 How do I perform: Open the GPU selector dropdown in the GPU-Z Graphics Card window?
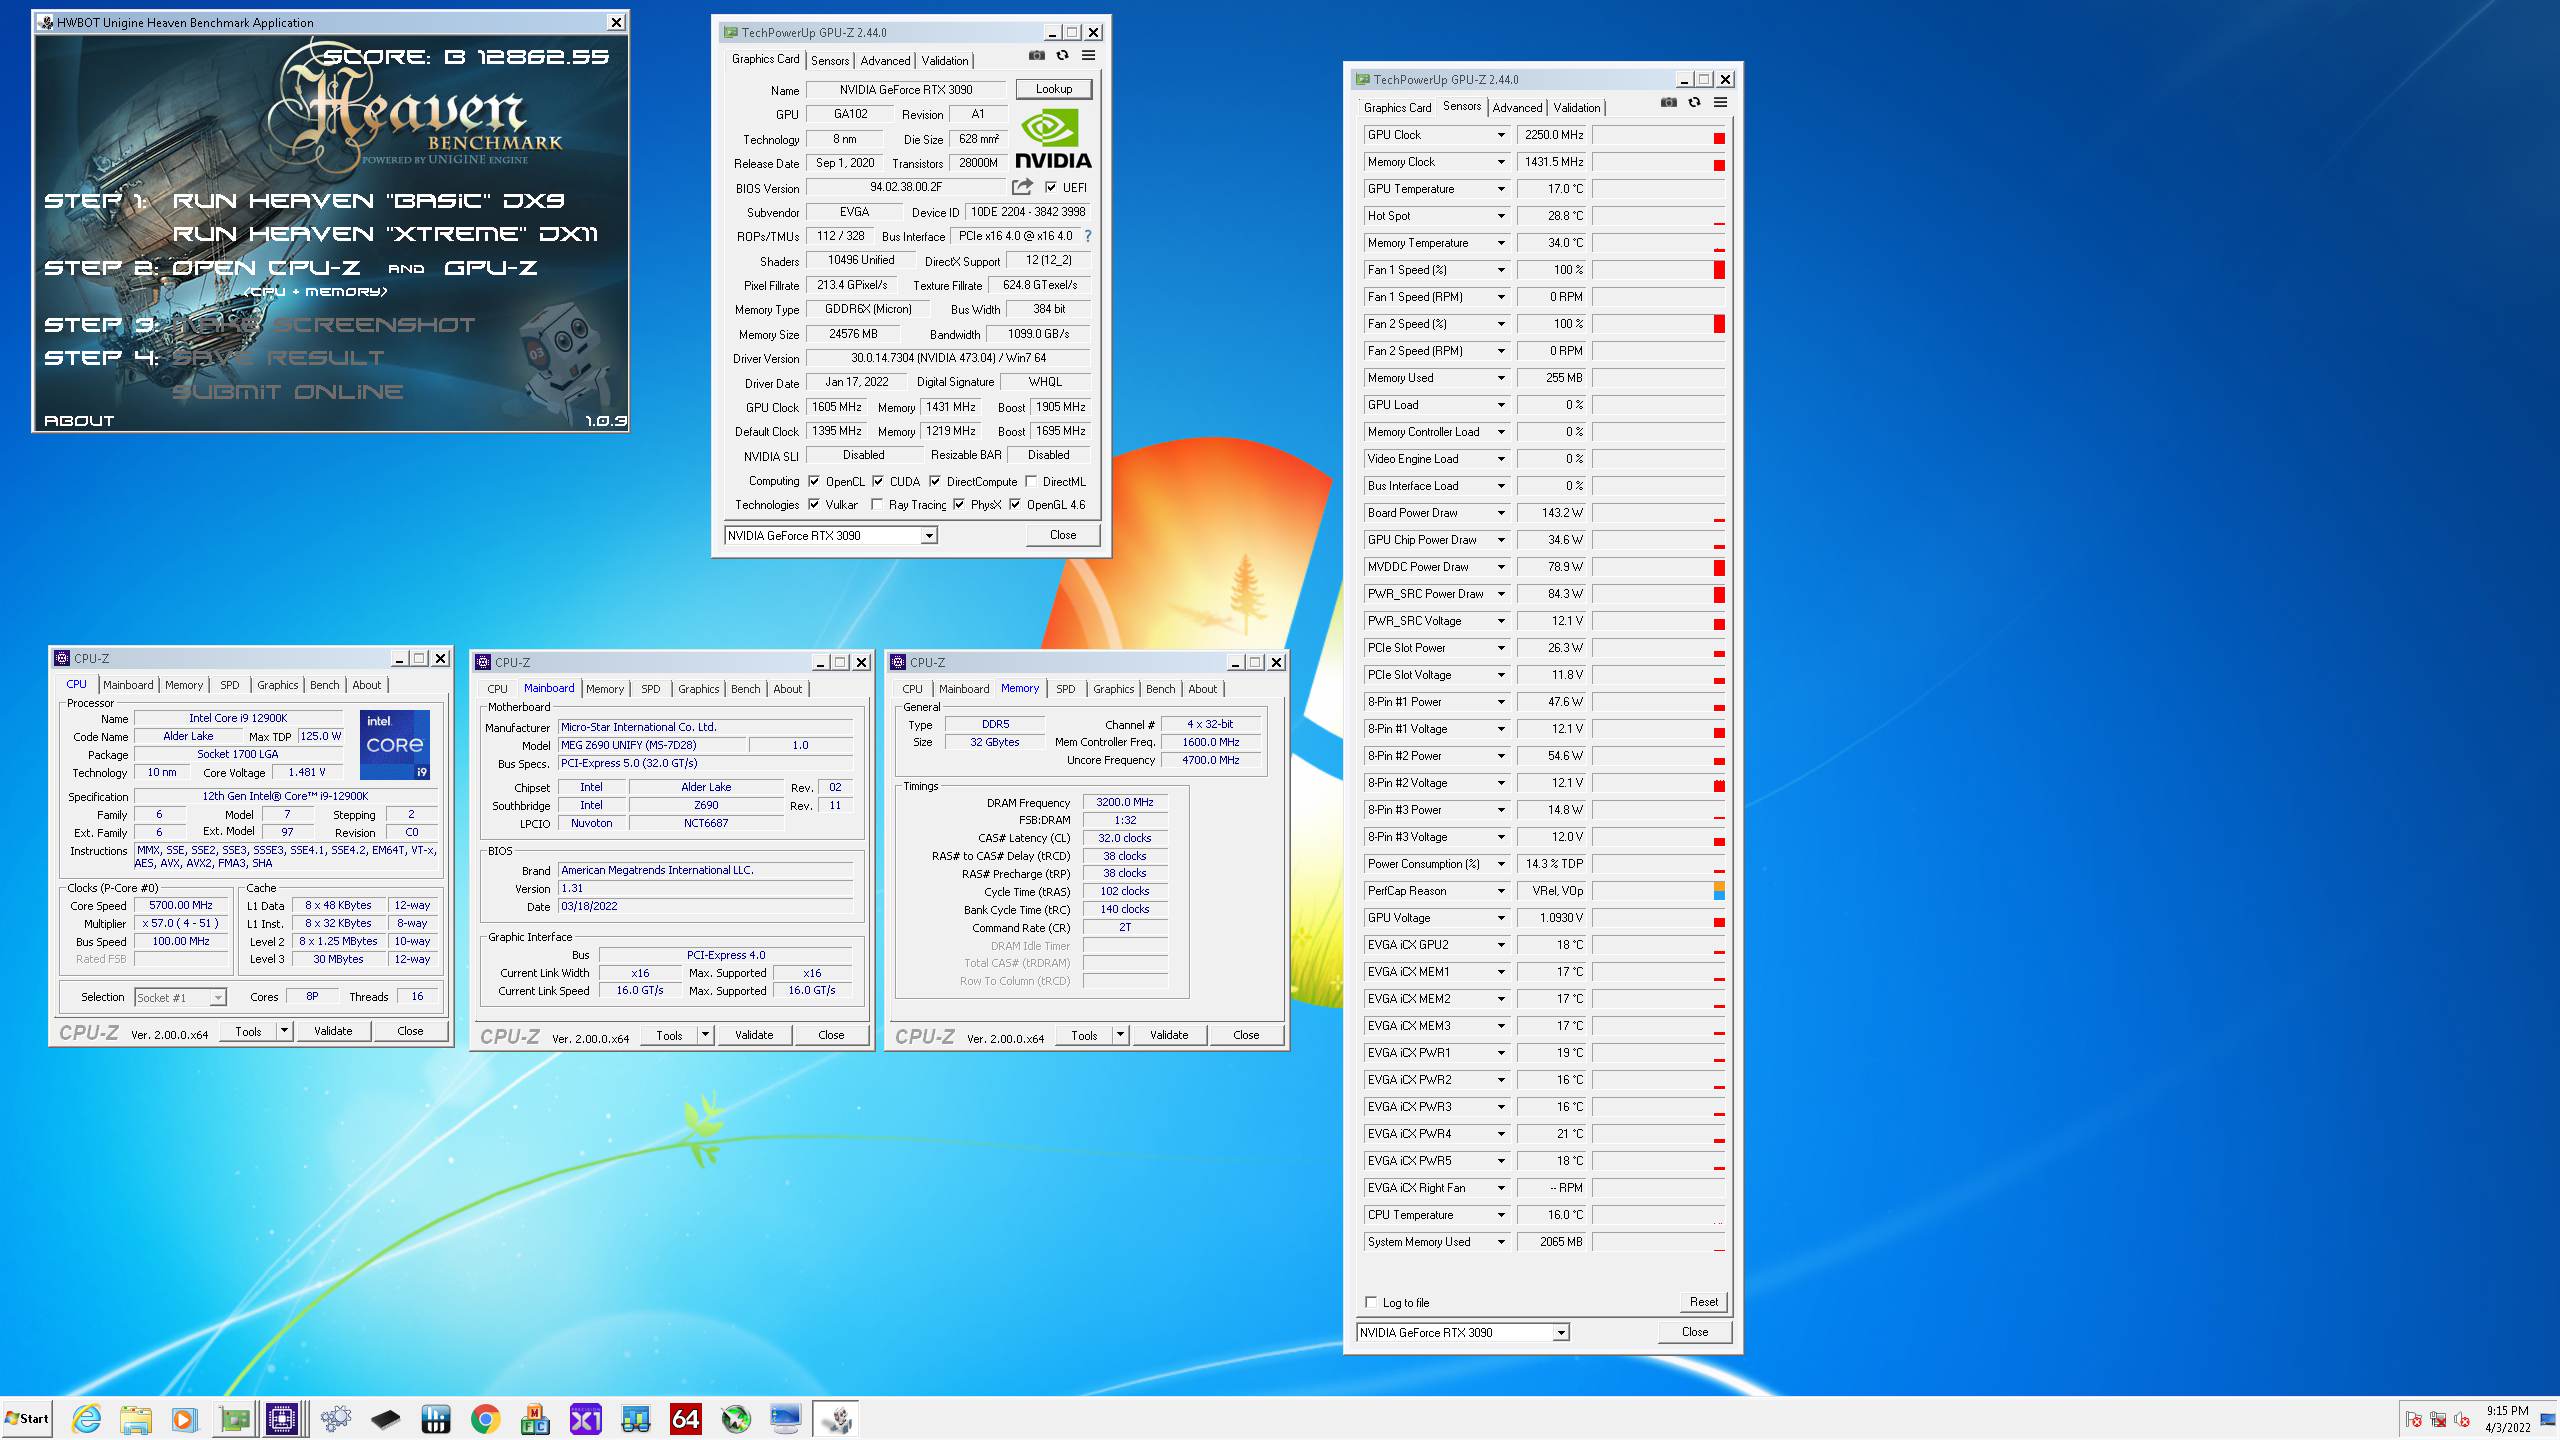tap(929, 536)
